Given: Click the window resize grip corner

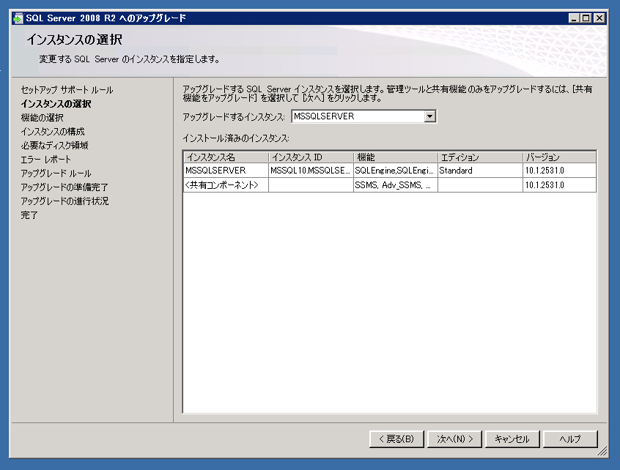Looking at the screenshot, I should pyautogui.click(x=603, y=452).
